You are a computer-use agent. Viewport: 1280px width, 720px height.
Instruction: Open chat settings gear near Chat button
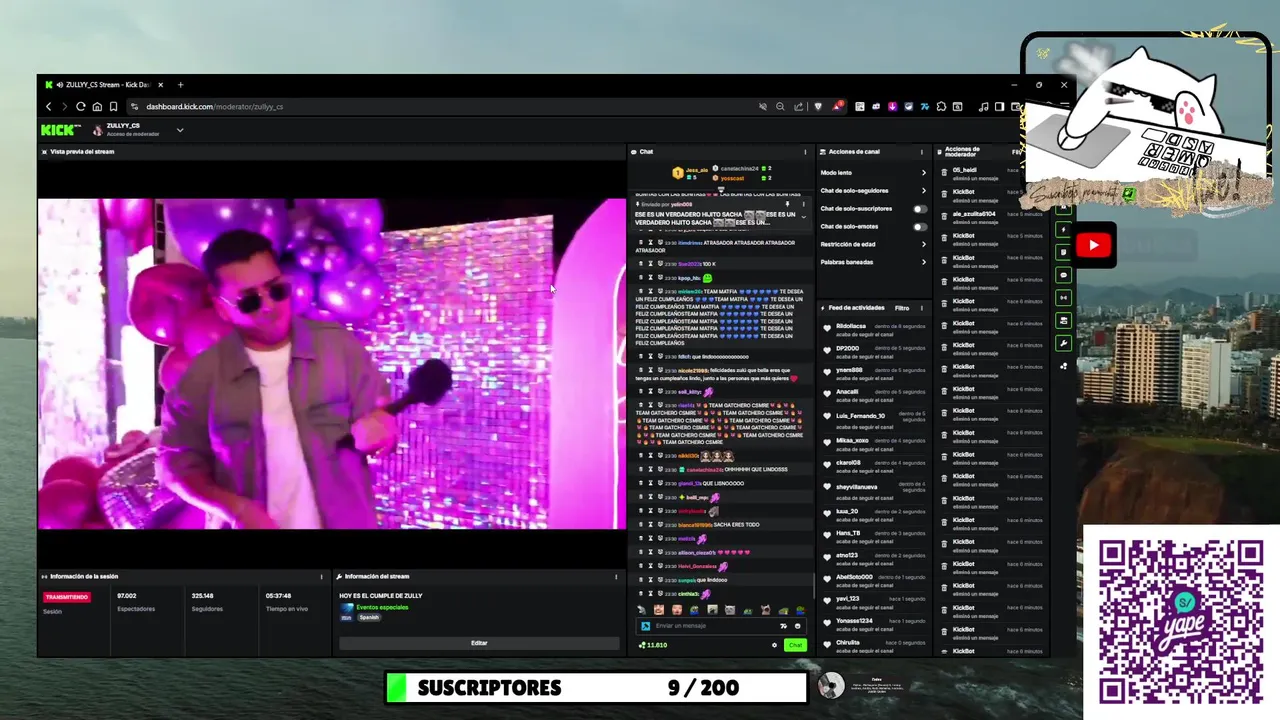point(774,645)
